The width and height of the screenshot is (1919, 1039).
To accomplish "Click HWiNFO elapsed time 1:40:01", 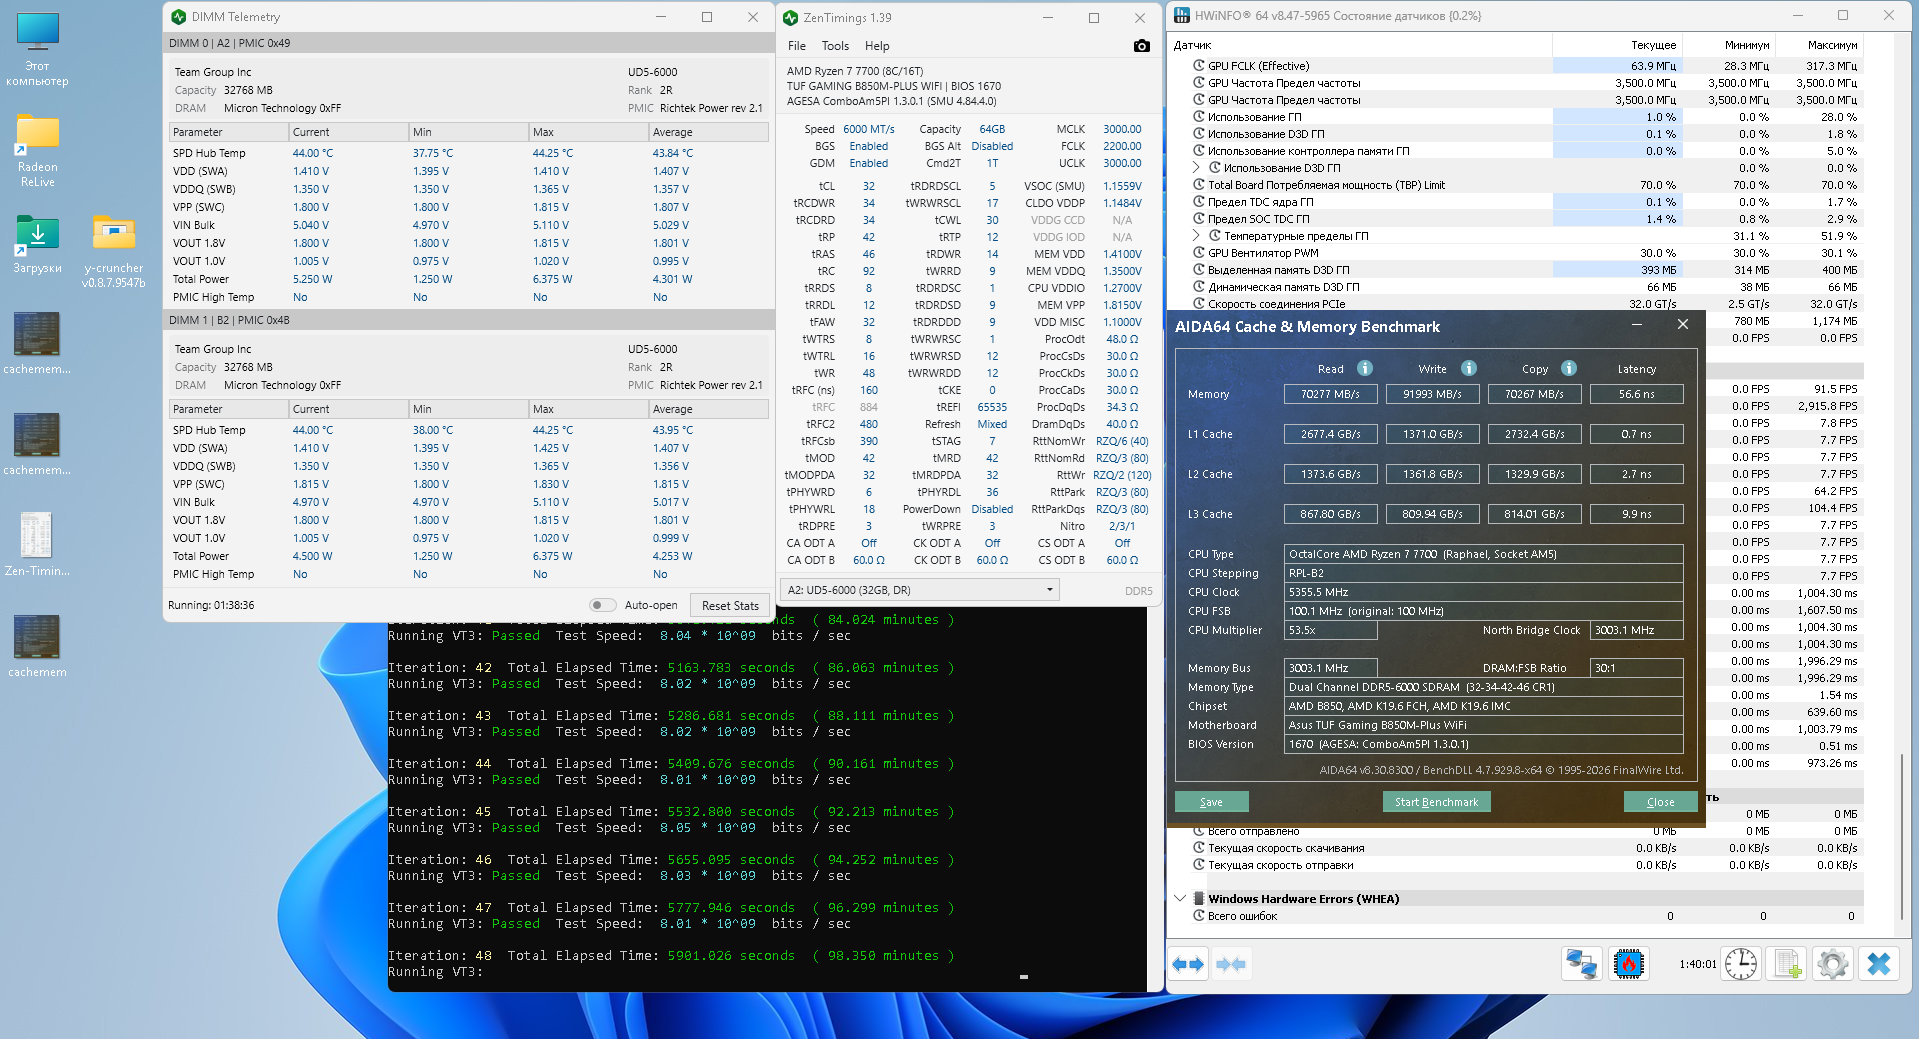I will (1698, 965).
